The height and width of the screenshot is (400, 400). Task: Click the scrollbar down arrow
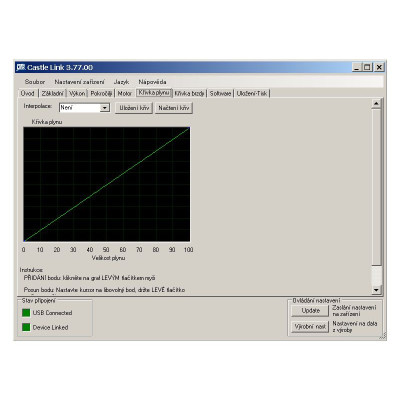pos(376,290)
